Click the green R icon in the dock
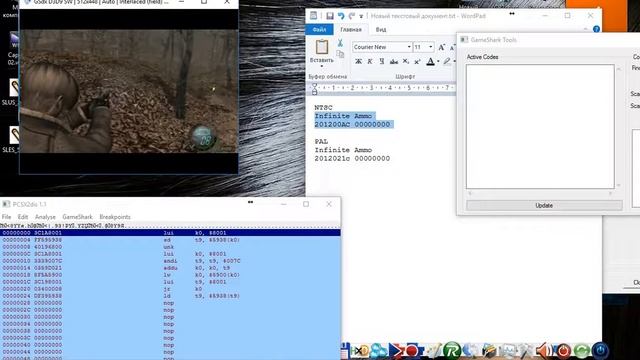This screenshot has height=360, width=640. (x=452, y=351)
